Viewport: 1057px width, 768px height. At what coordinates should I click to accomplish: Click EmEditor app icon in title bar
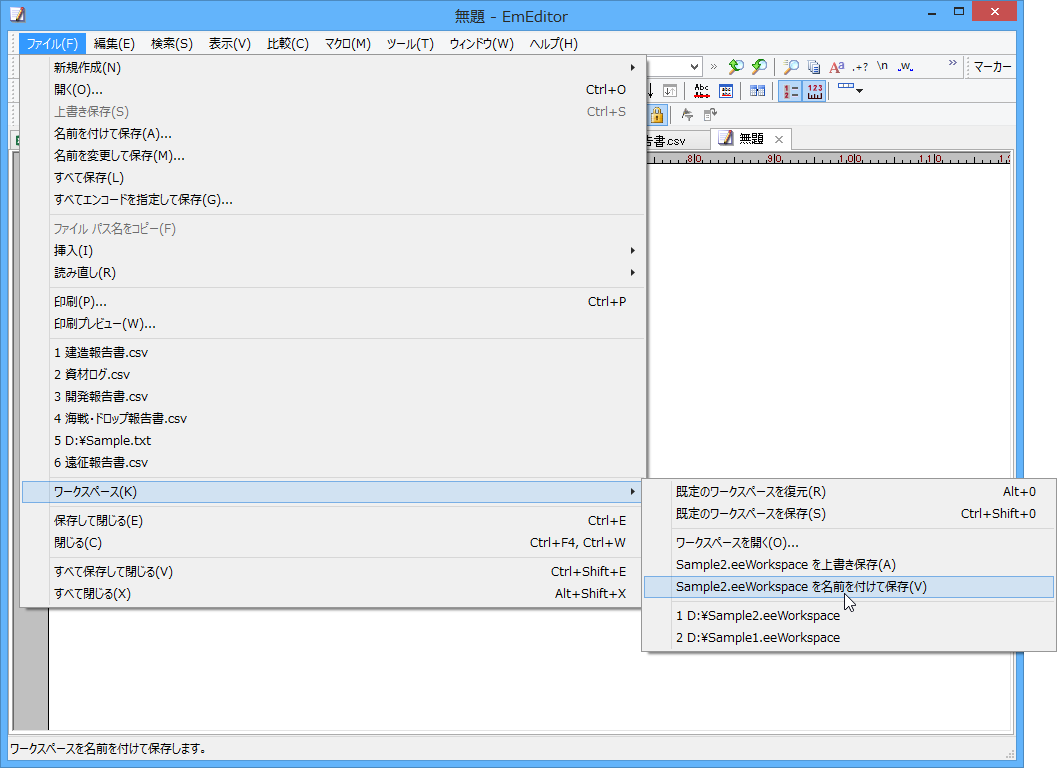pos(18,13)
